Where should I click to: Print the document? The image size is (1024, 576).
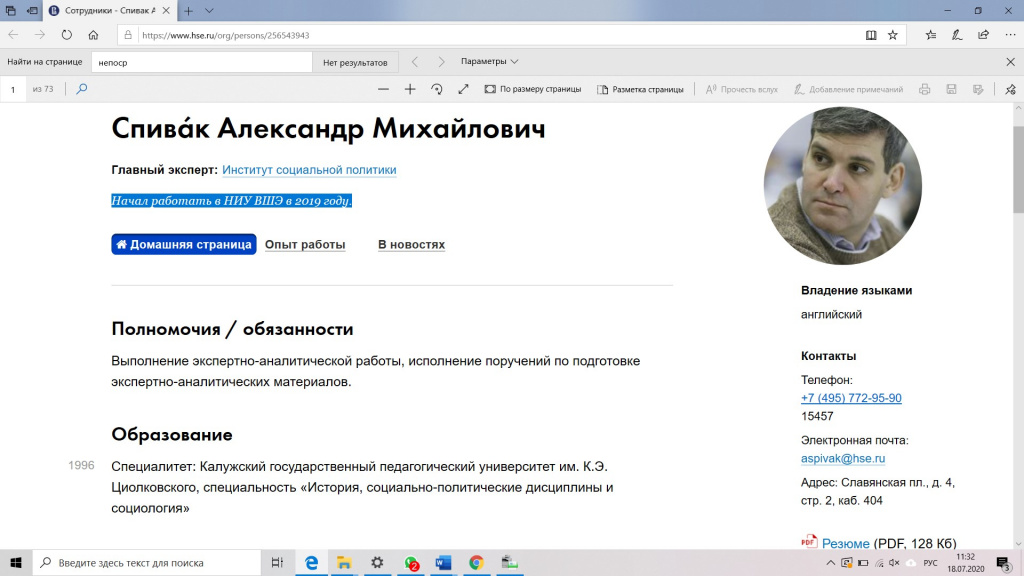925,89
